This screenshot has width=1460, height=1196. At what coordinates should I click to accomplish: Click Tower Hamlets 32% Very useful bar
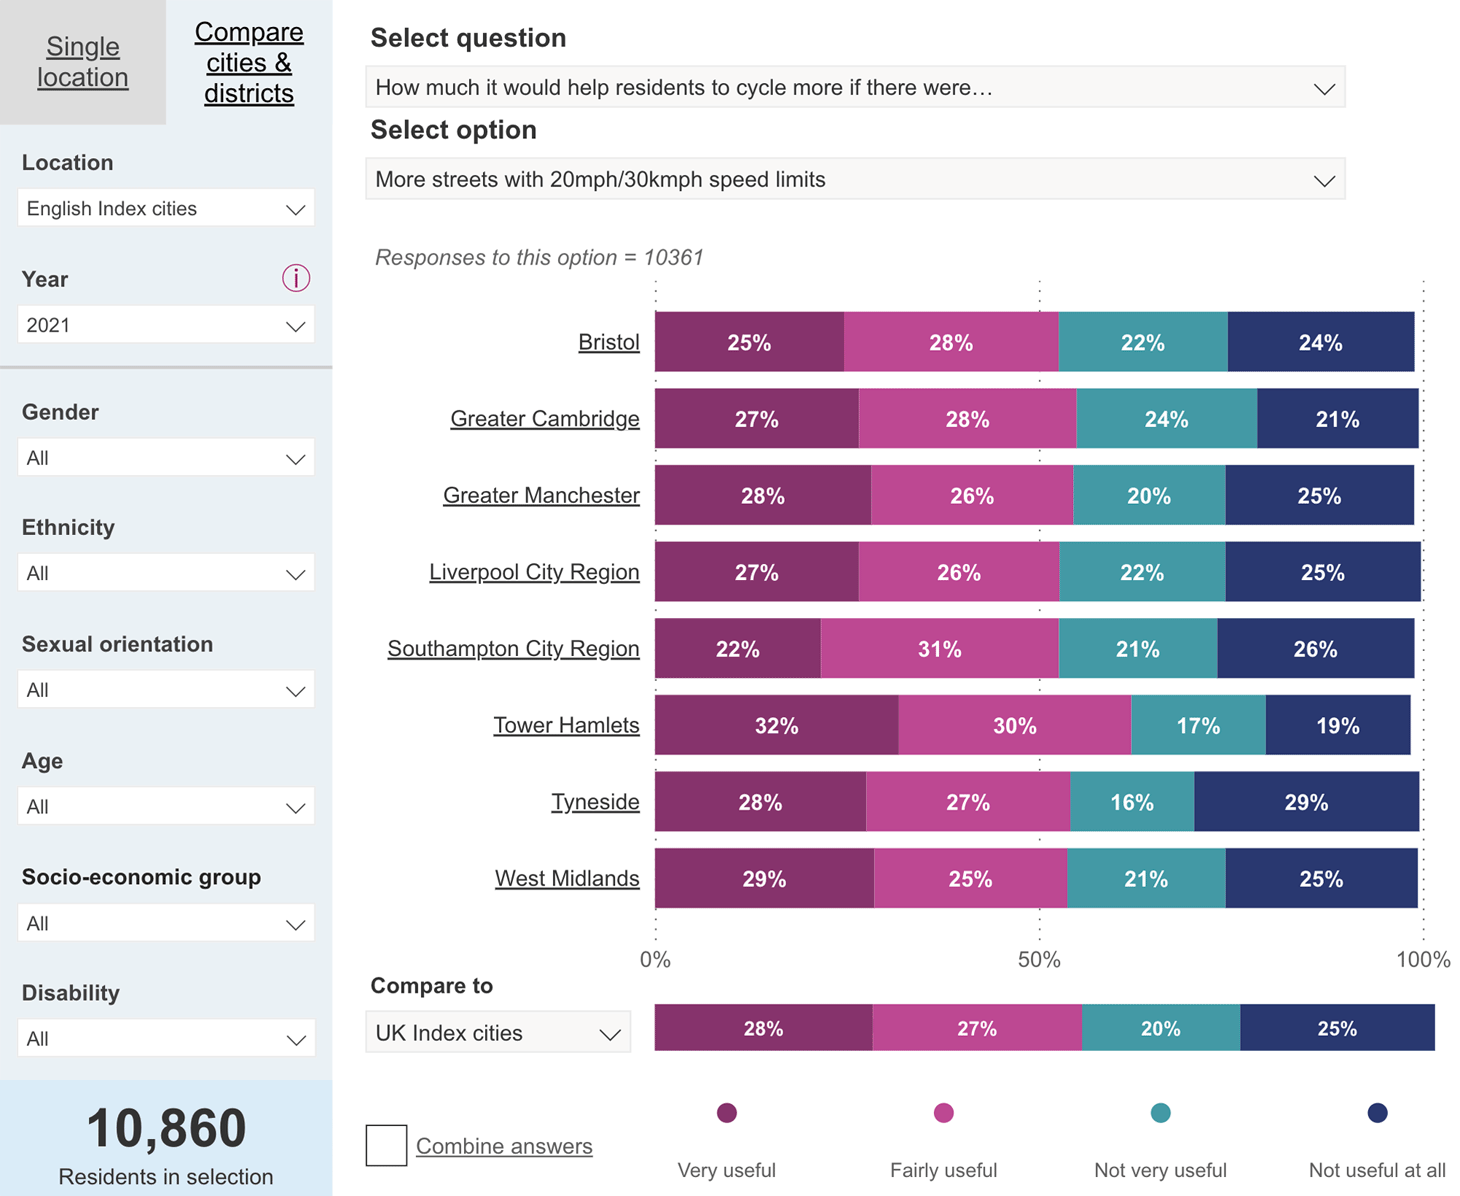[776, 725]
